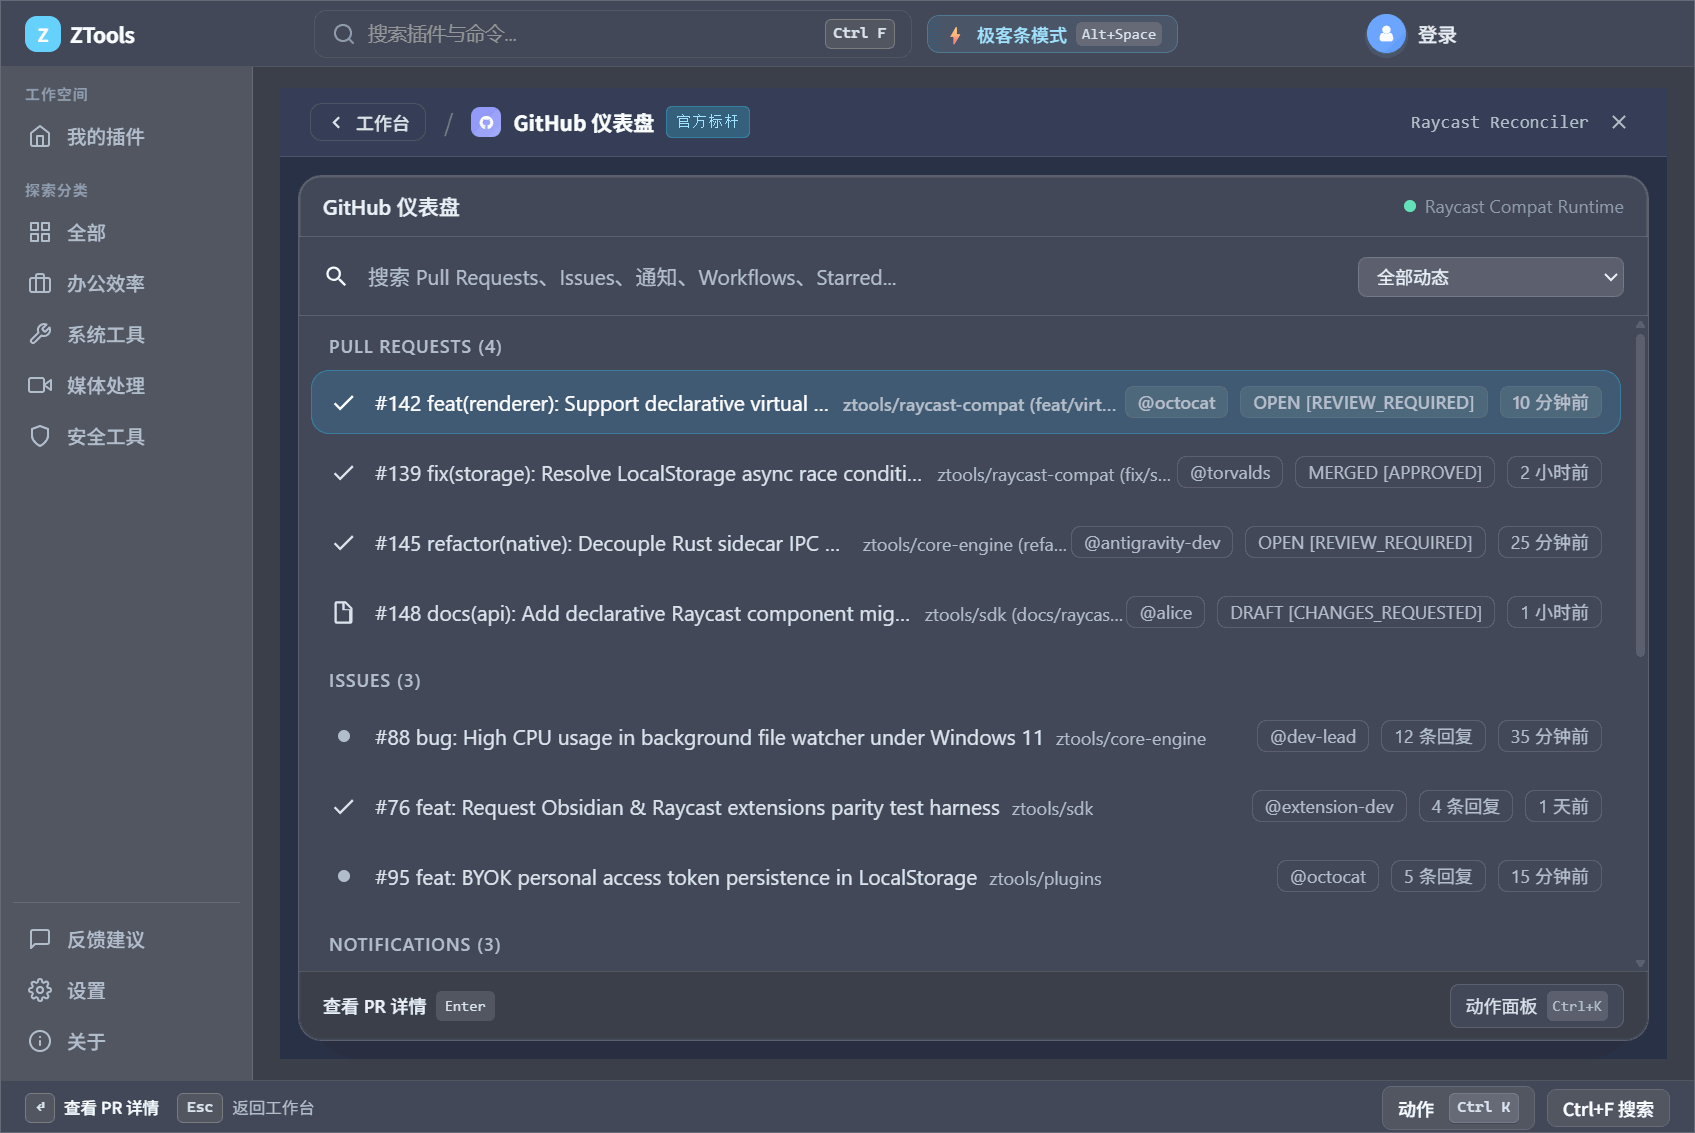
Task: Click the lightning icon of 极客条模式
Action: click(955, 35)
